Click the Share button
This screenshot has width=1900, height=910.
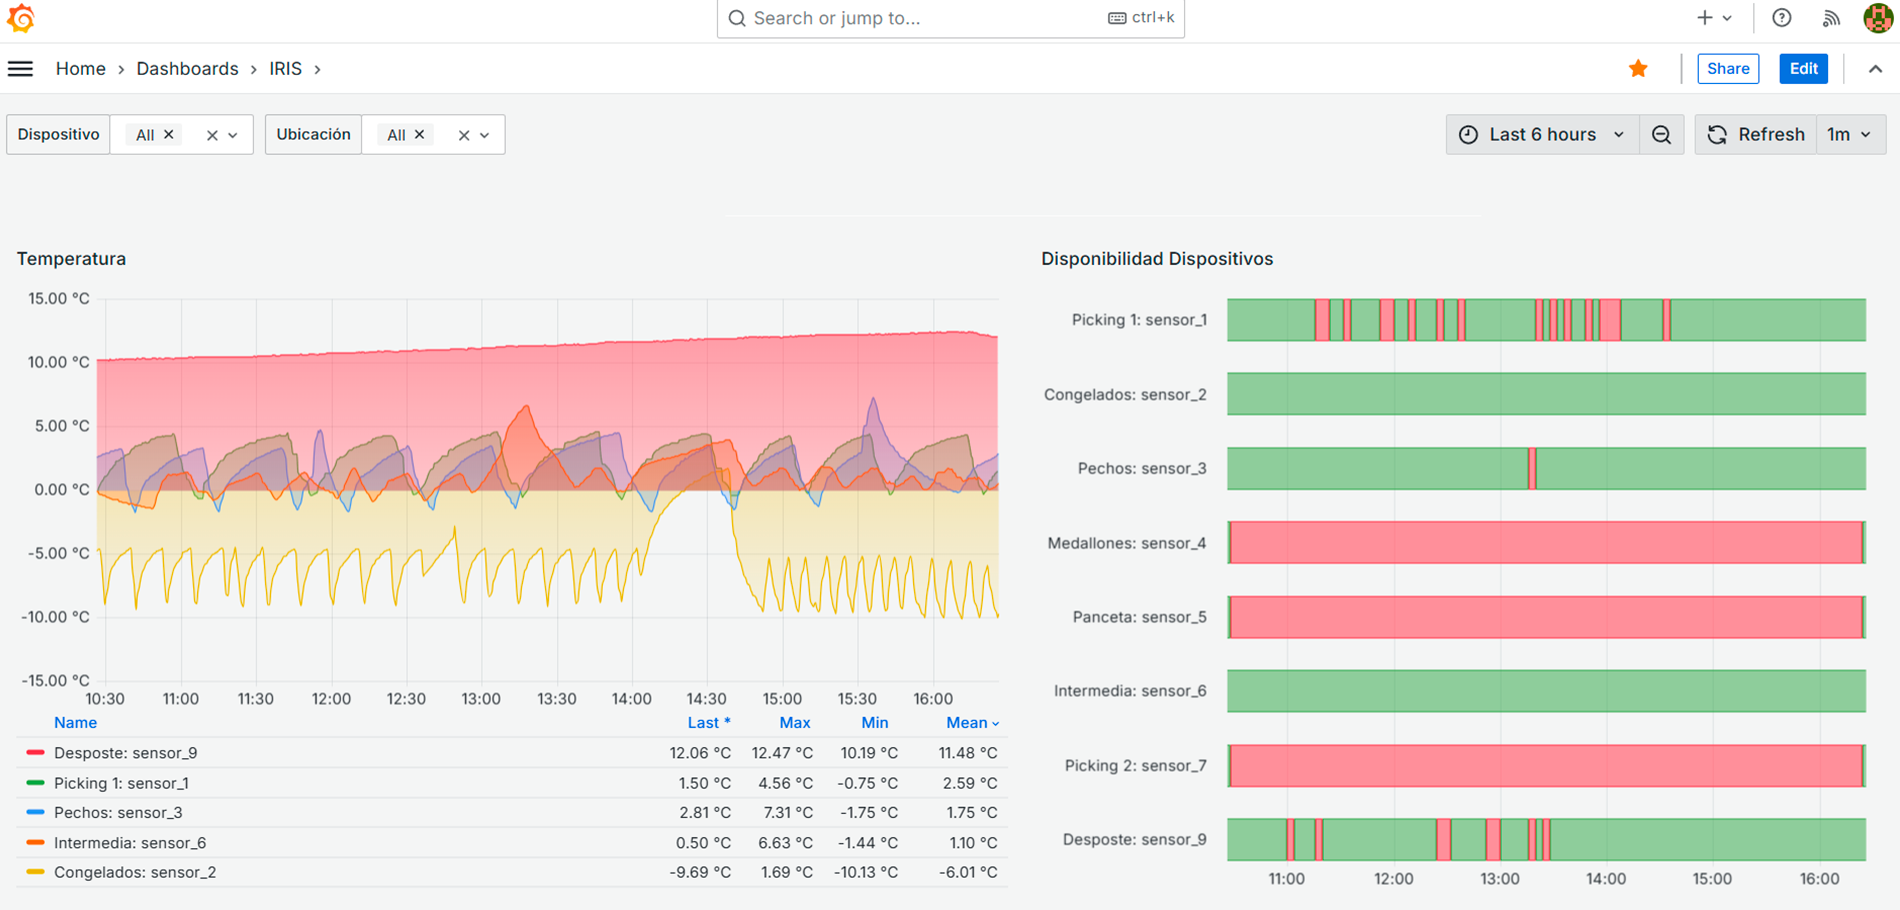pyautogui.click(x=1727, y=69)
